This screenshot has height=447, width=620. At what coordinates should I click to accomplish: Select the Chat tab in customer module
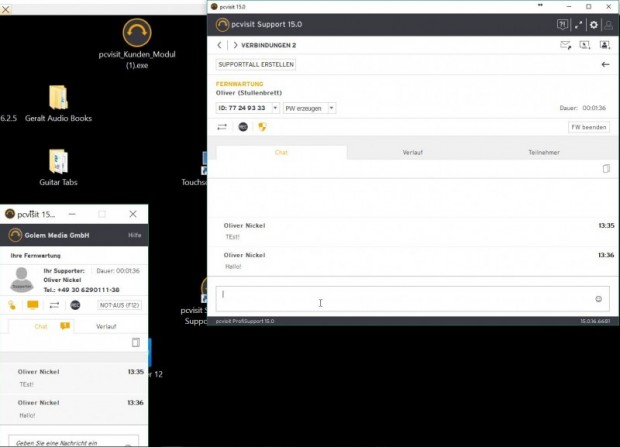41,326
